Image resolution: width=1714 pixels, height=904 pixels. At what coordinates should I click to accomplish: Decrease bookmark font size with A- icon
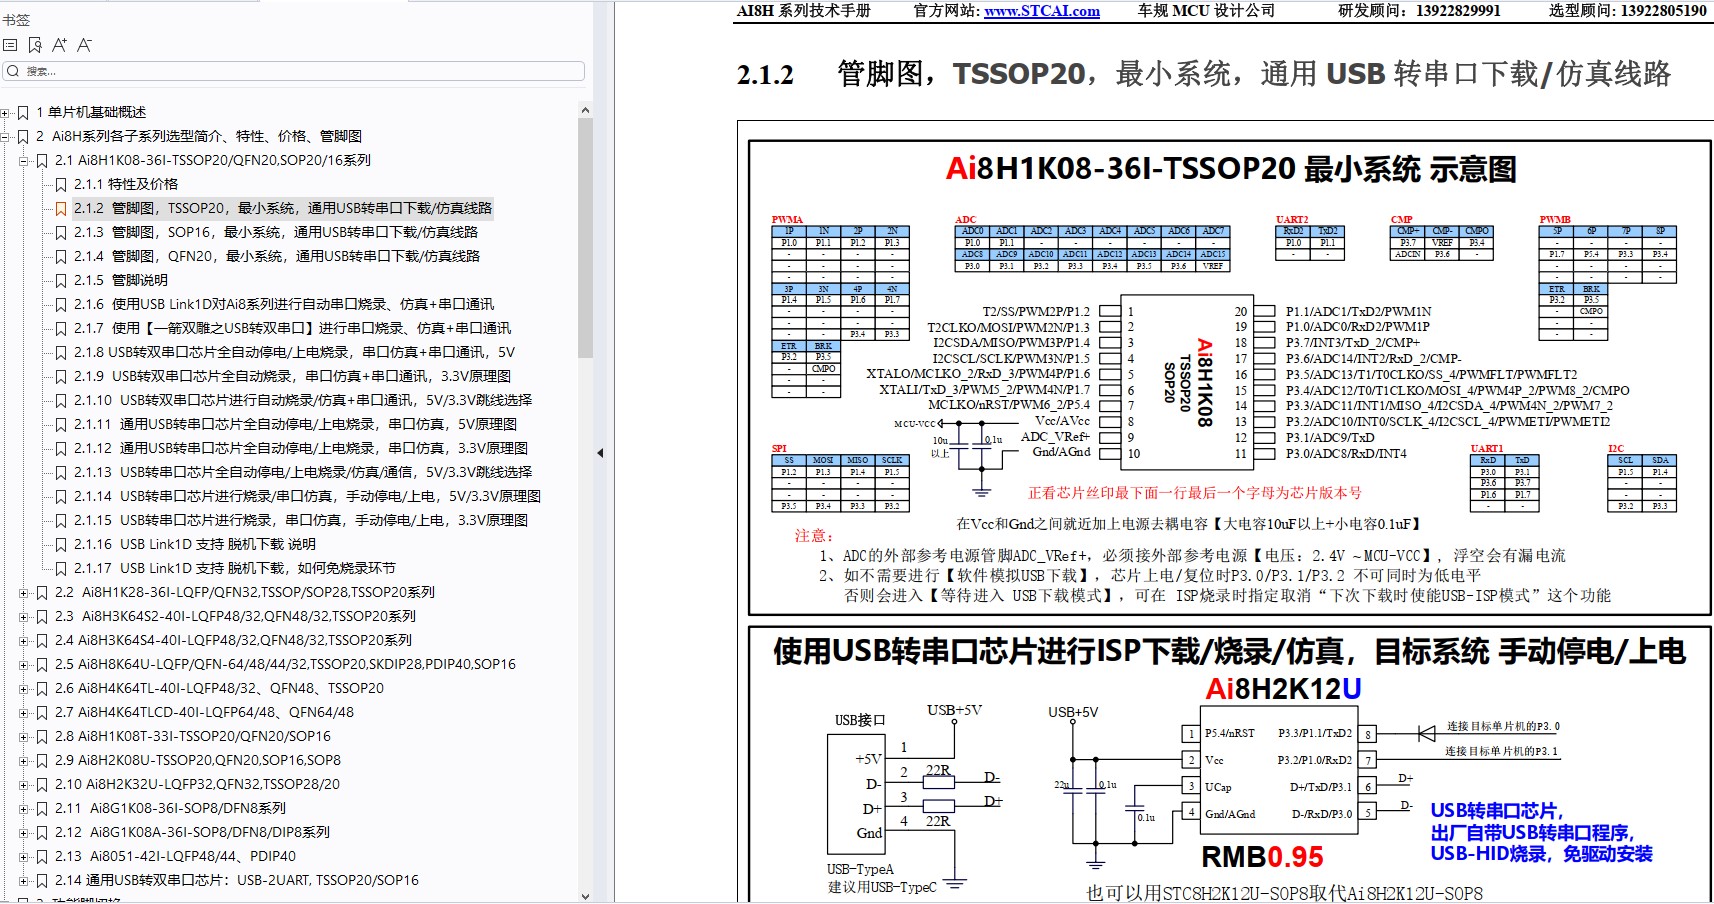pos(84,45)
